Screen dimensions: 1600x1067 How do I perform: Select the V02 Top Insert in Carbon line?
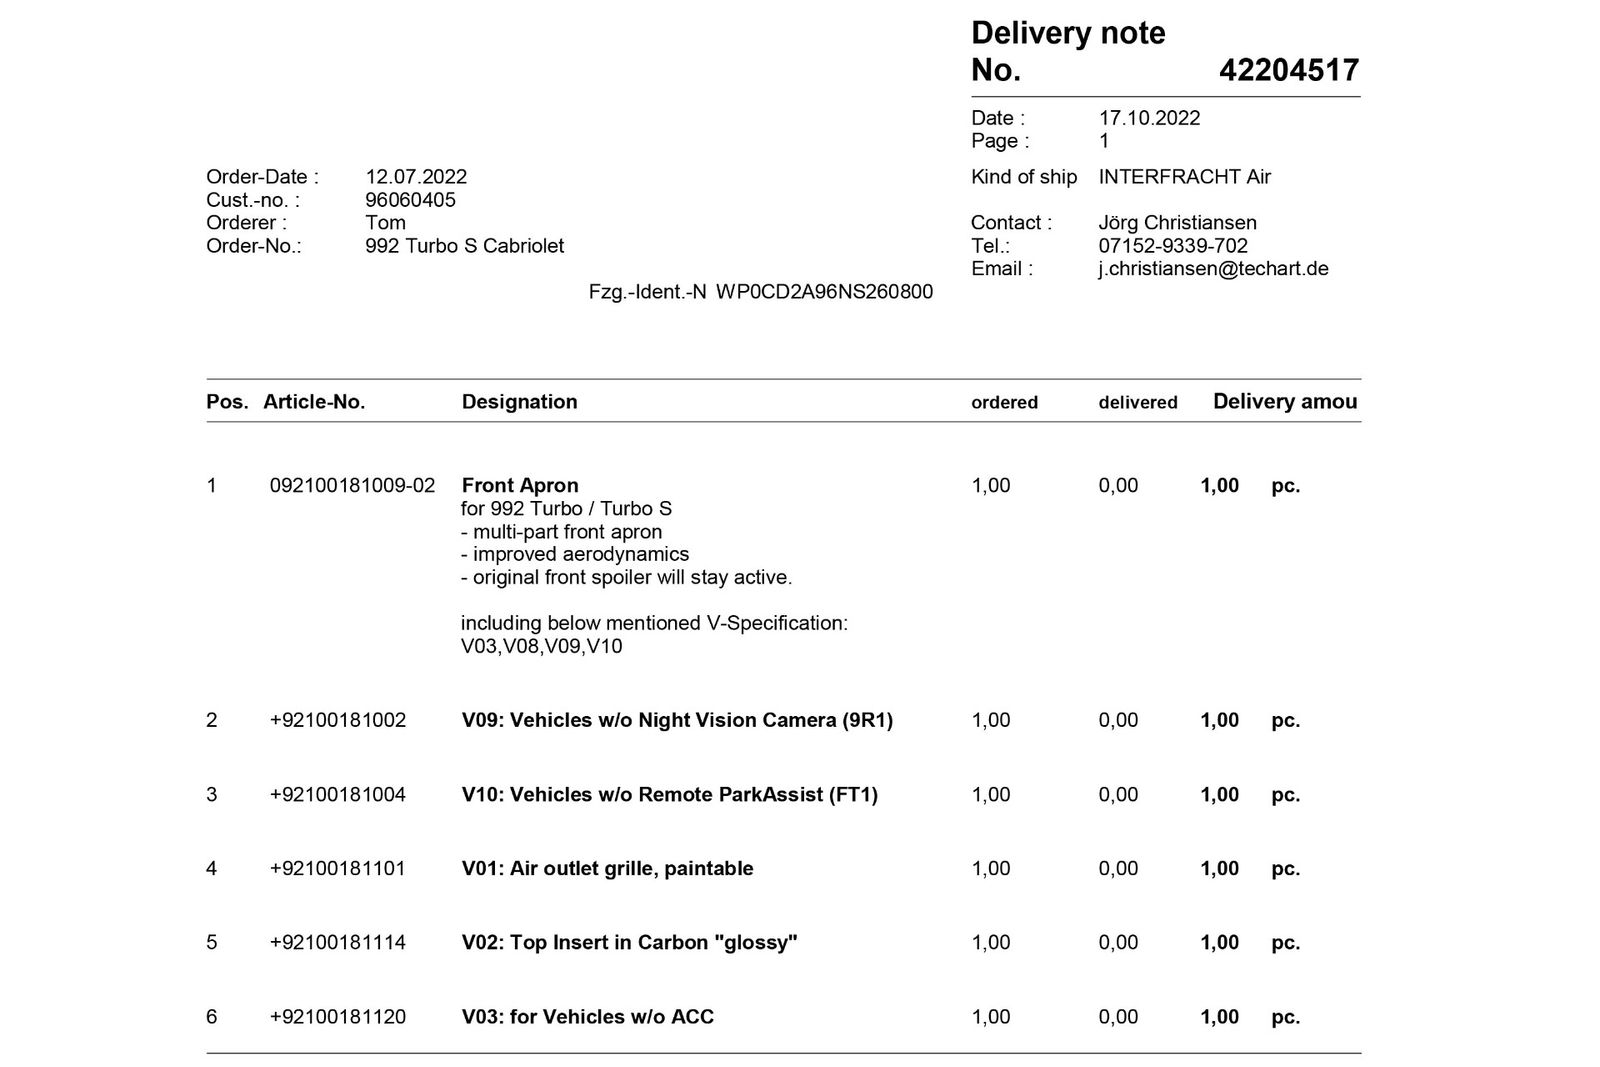click(629, 943)
